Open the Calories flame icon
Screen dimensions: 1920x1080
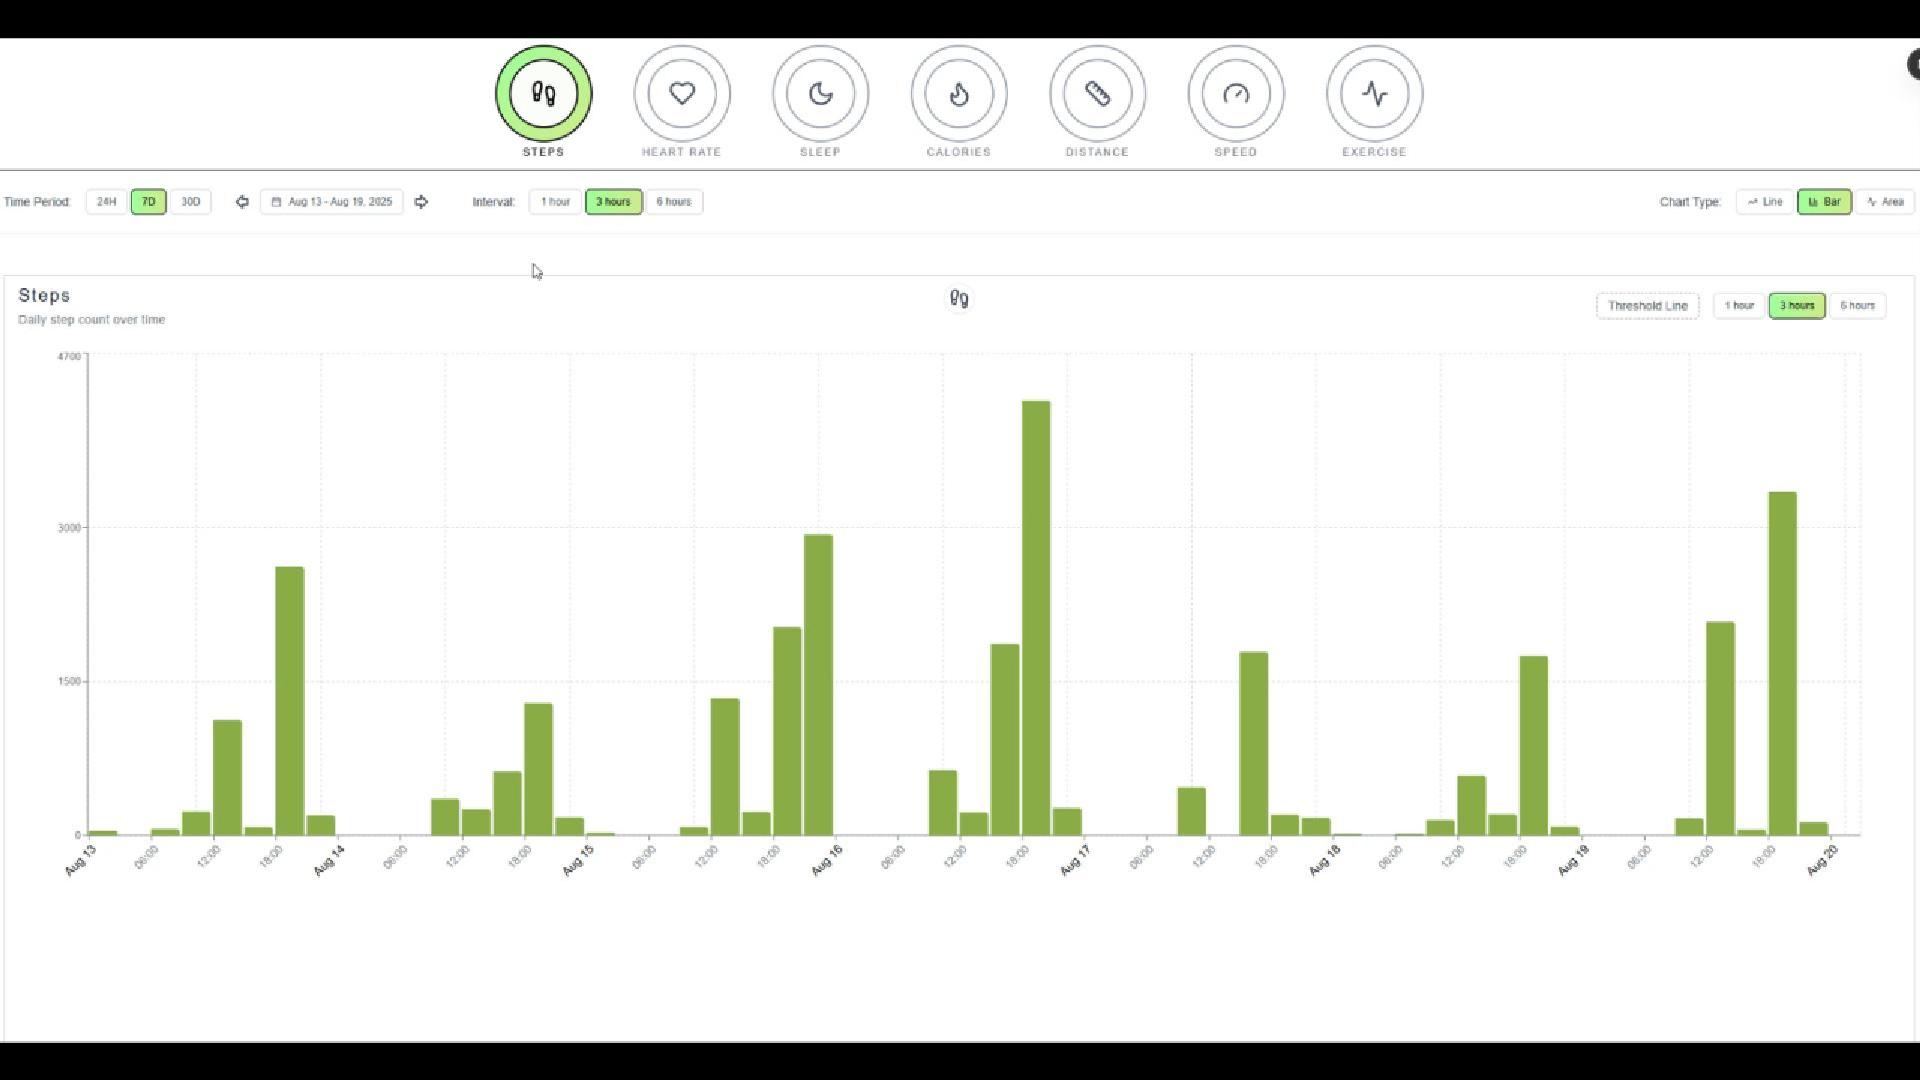tap(959, 94)
